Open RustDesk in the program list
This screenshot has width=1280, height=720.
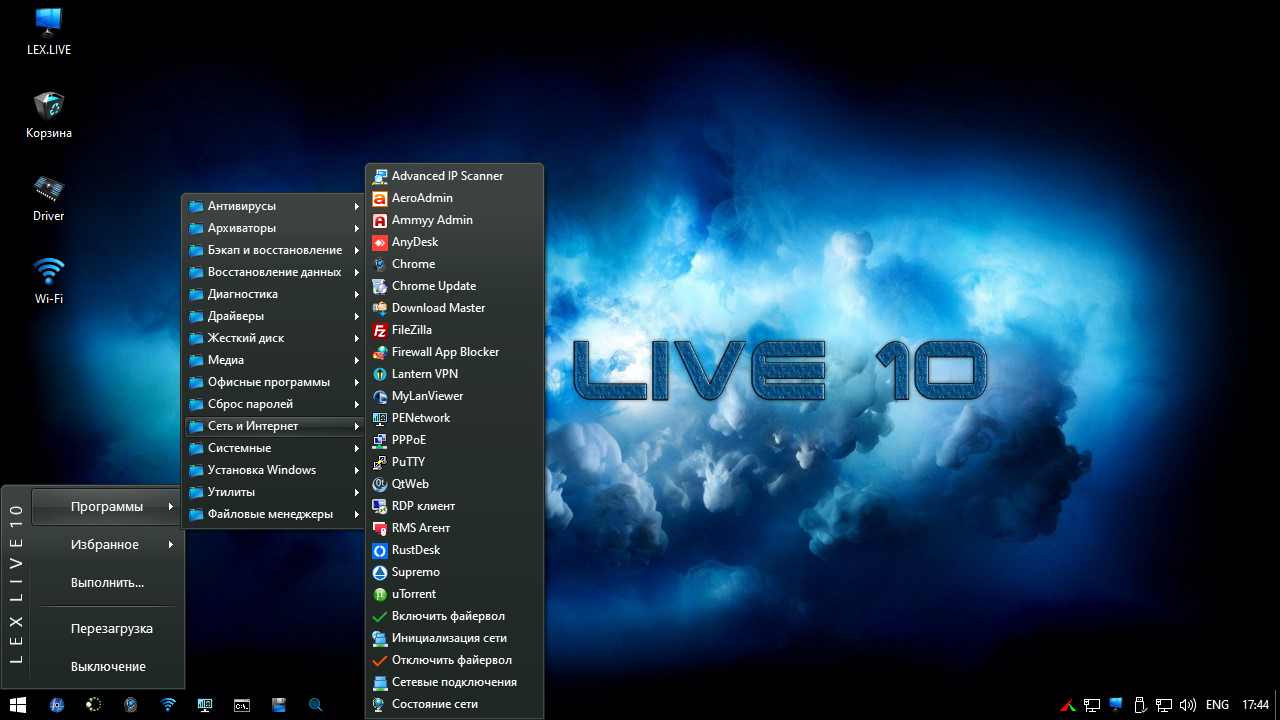(x=415, y=550)
